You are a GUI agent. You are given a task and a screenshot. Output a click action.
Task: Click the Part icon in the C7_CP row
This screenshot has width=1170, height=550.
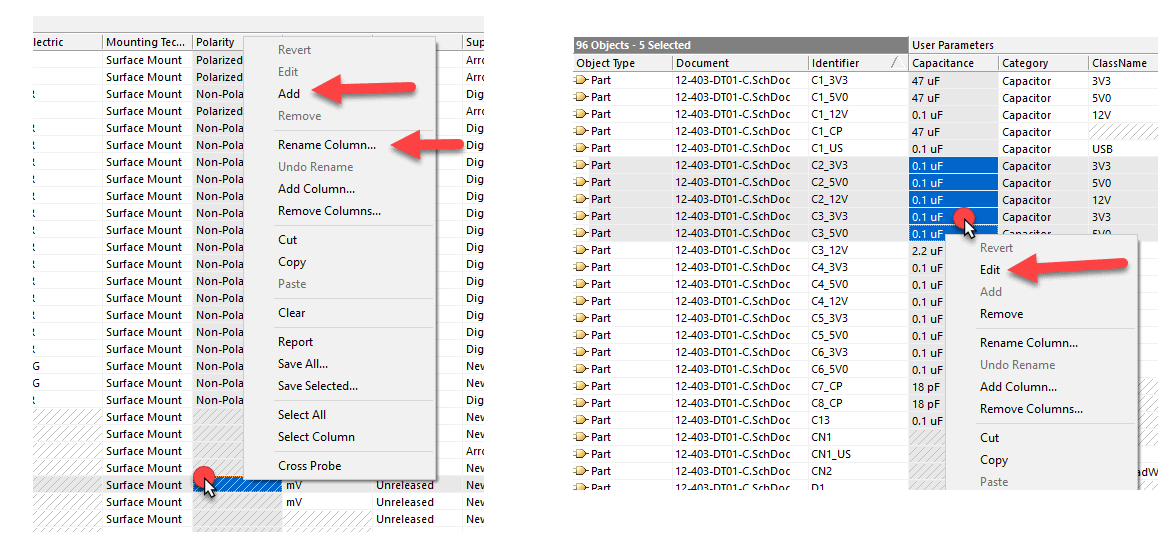coord(581,387)
